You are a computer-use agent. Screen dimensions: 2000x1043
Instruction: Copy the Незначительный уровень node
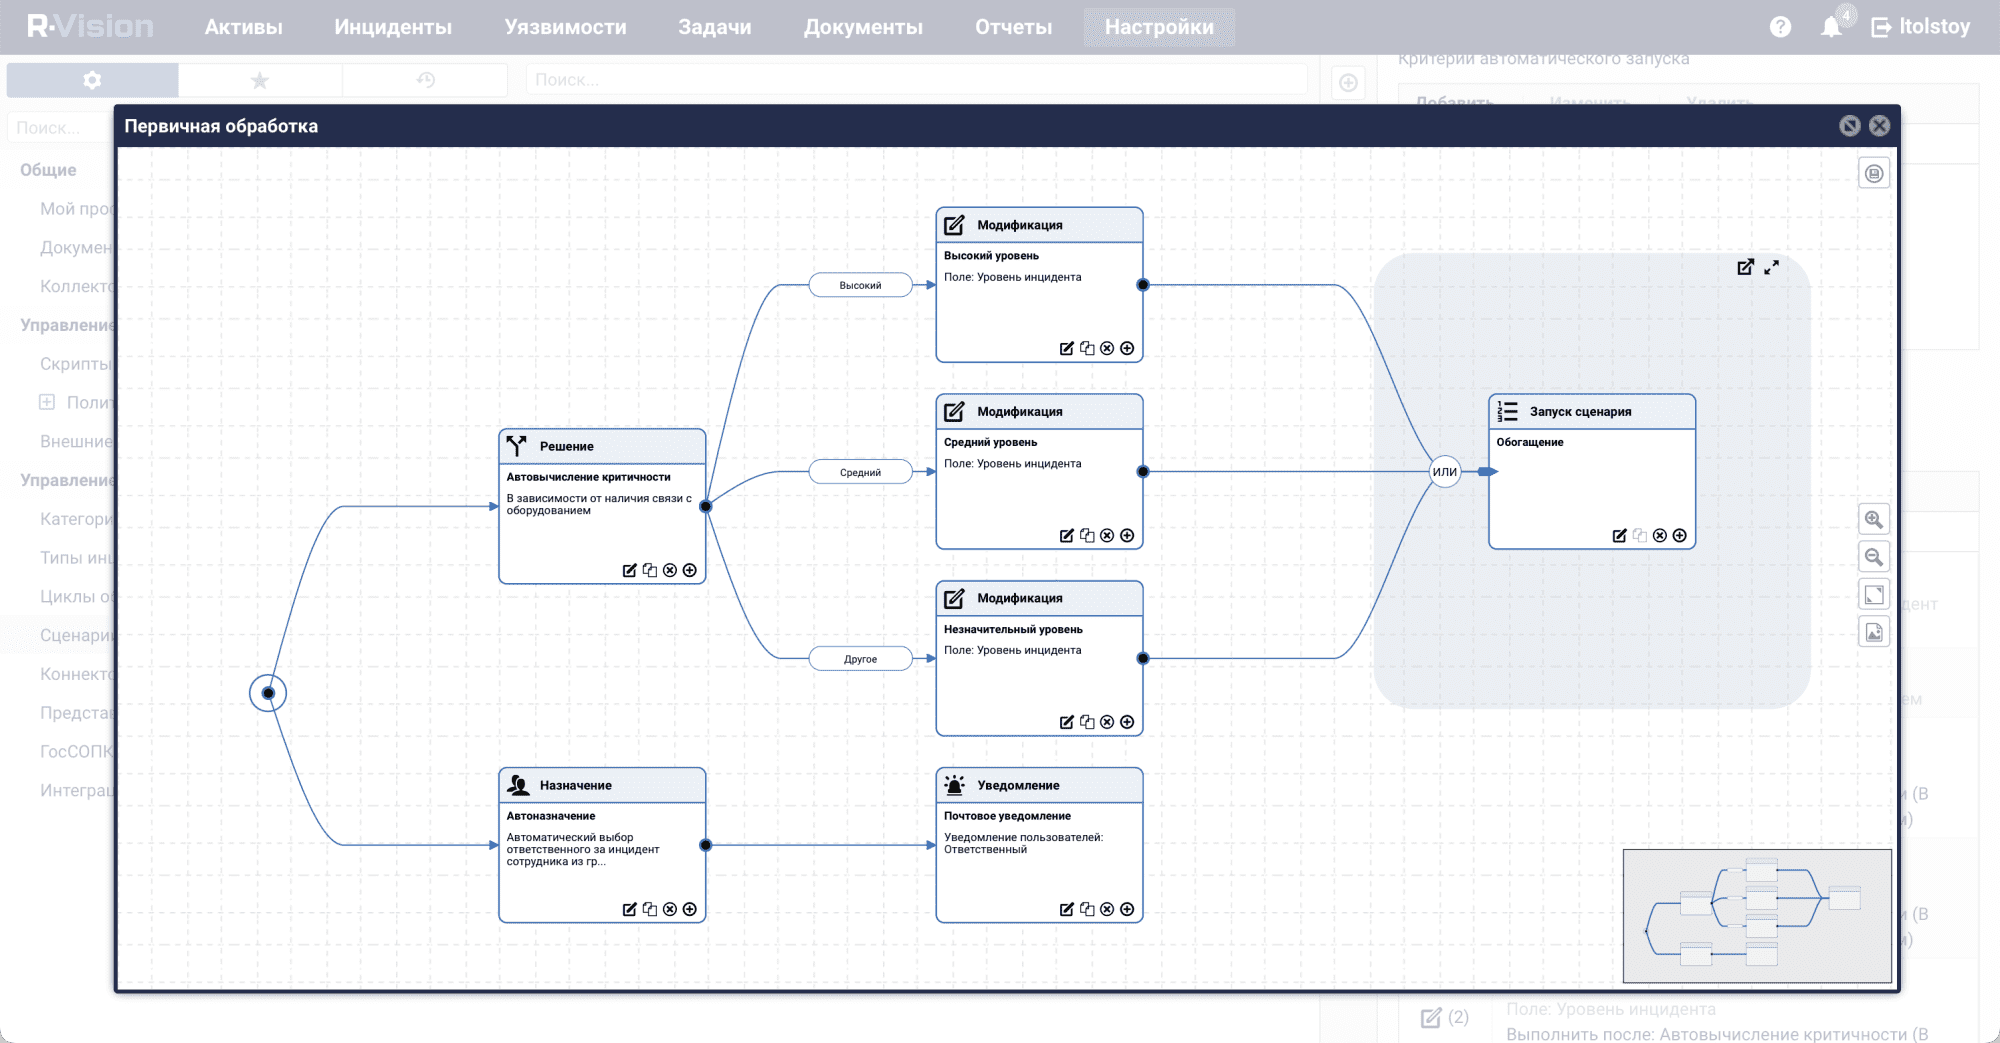[1087, 722]
